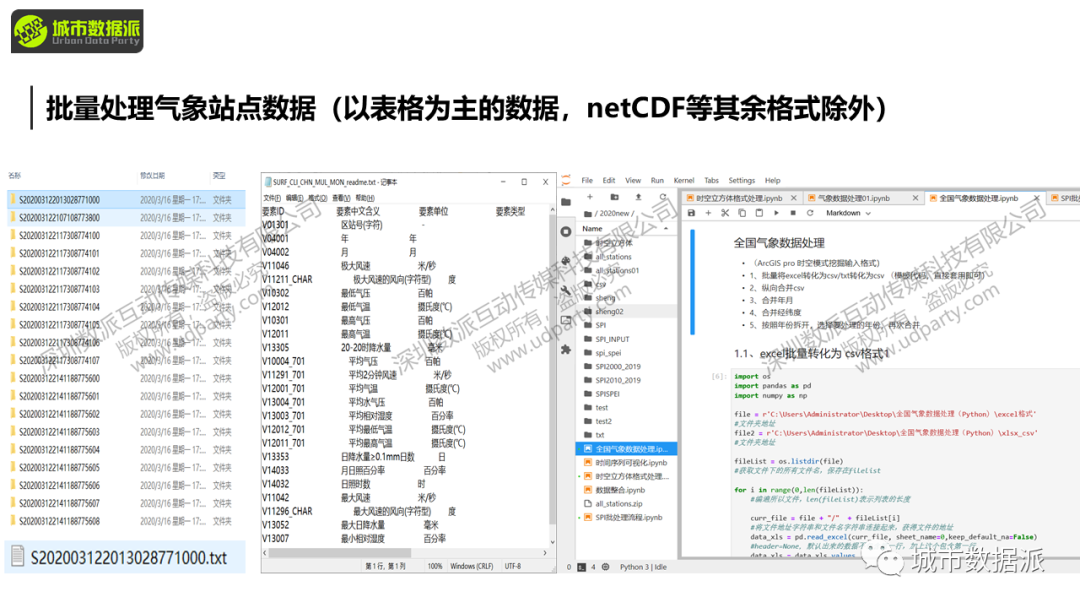1080x608 pixels.
Task: Click the new launcher plus icon in file browser
Action: (x=590, y=197)
